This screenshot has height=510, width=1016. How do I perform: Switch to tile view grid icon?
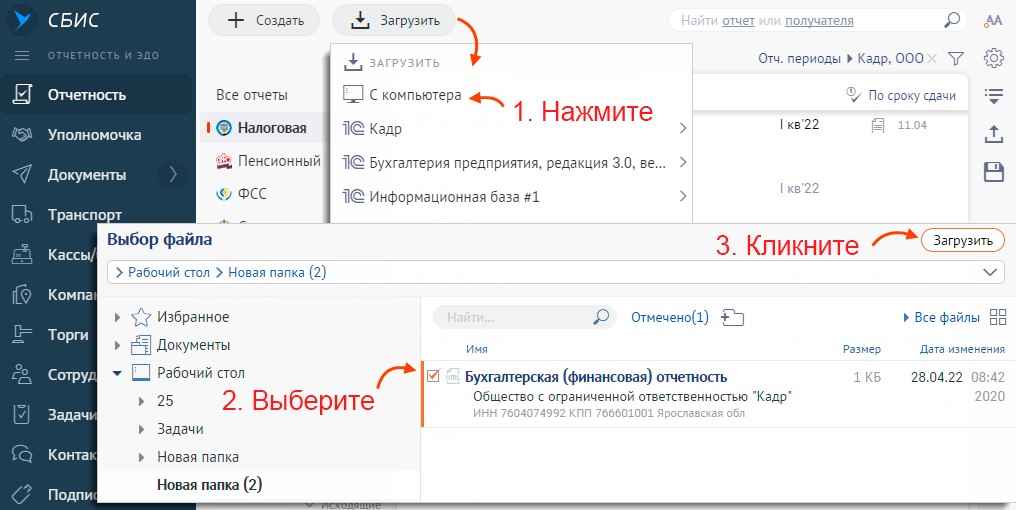997,318
